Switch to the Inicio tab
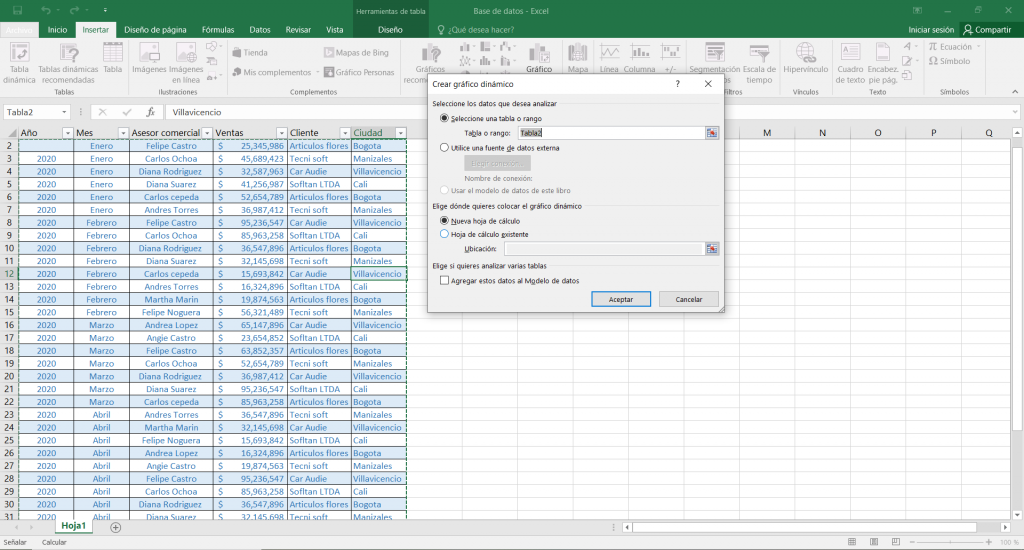This screenshot has width=1024, height=550. click(x=57, y=29)
